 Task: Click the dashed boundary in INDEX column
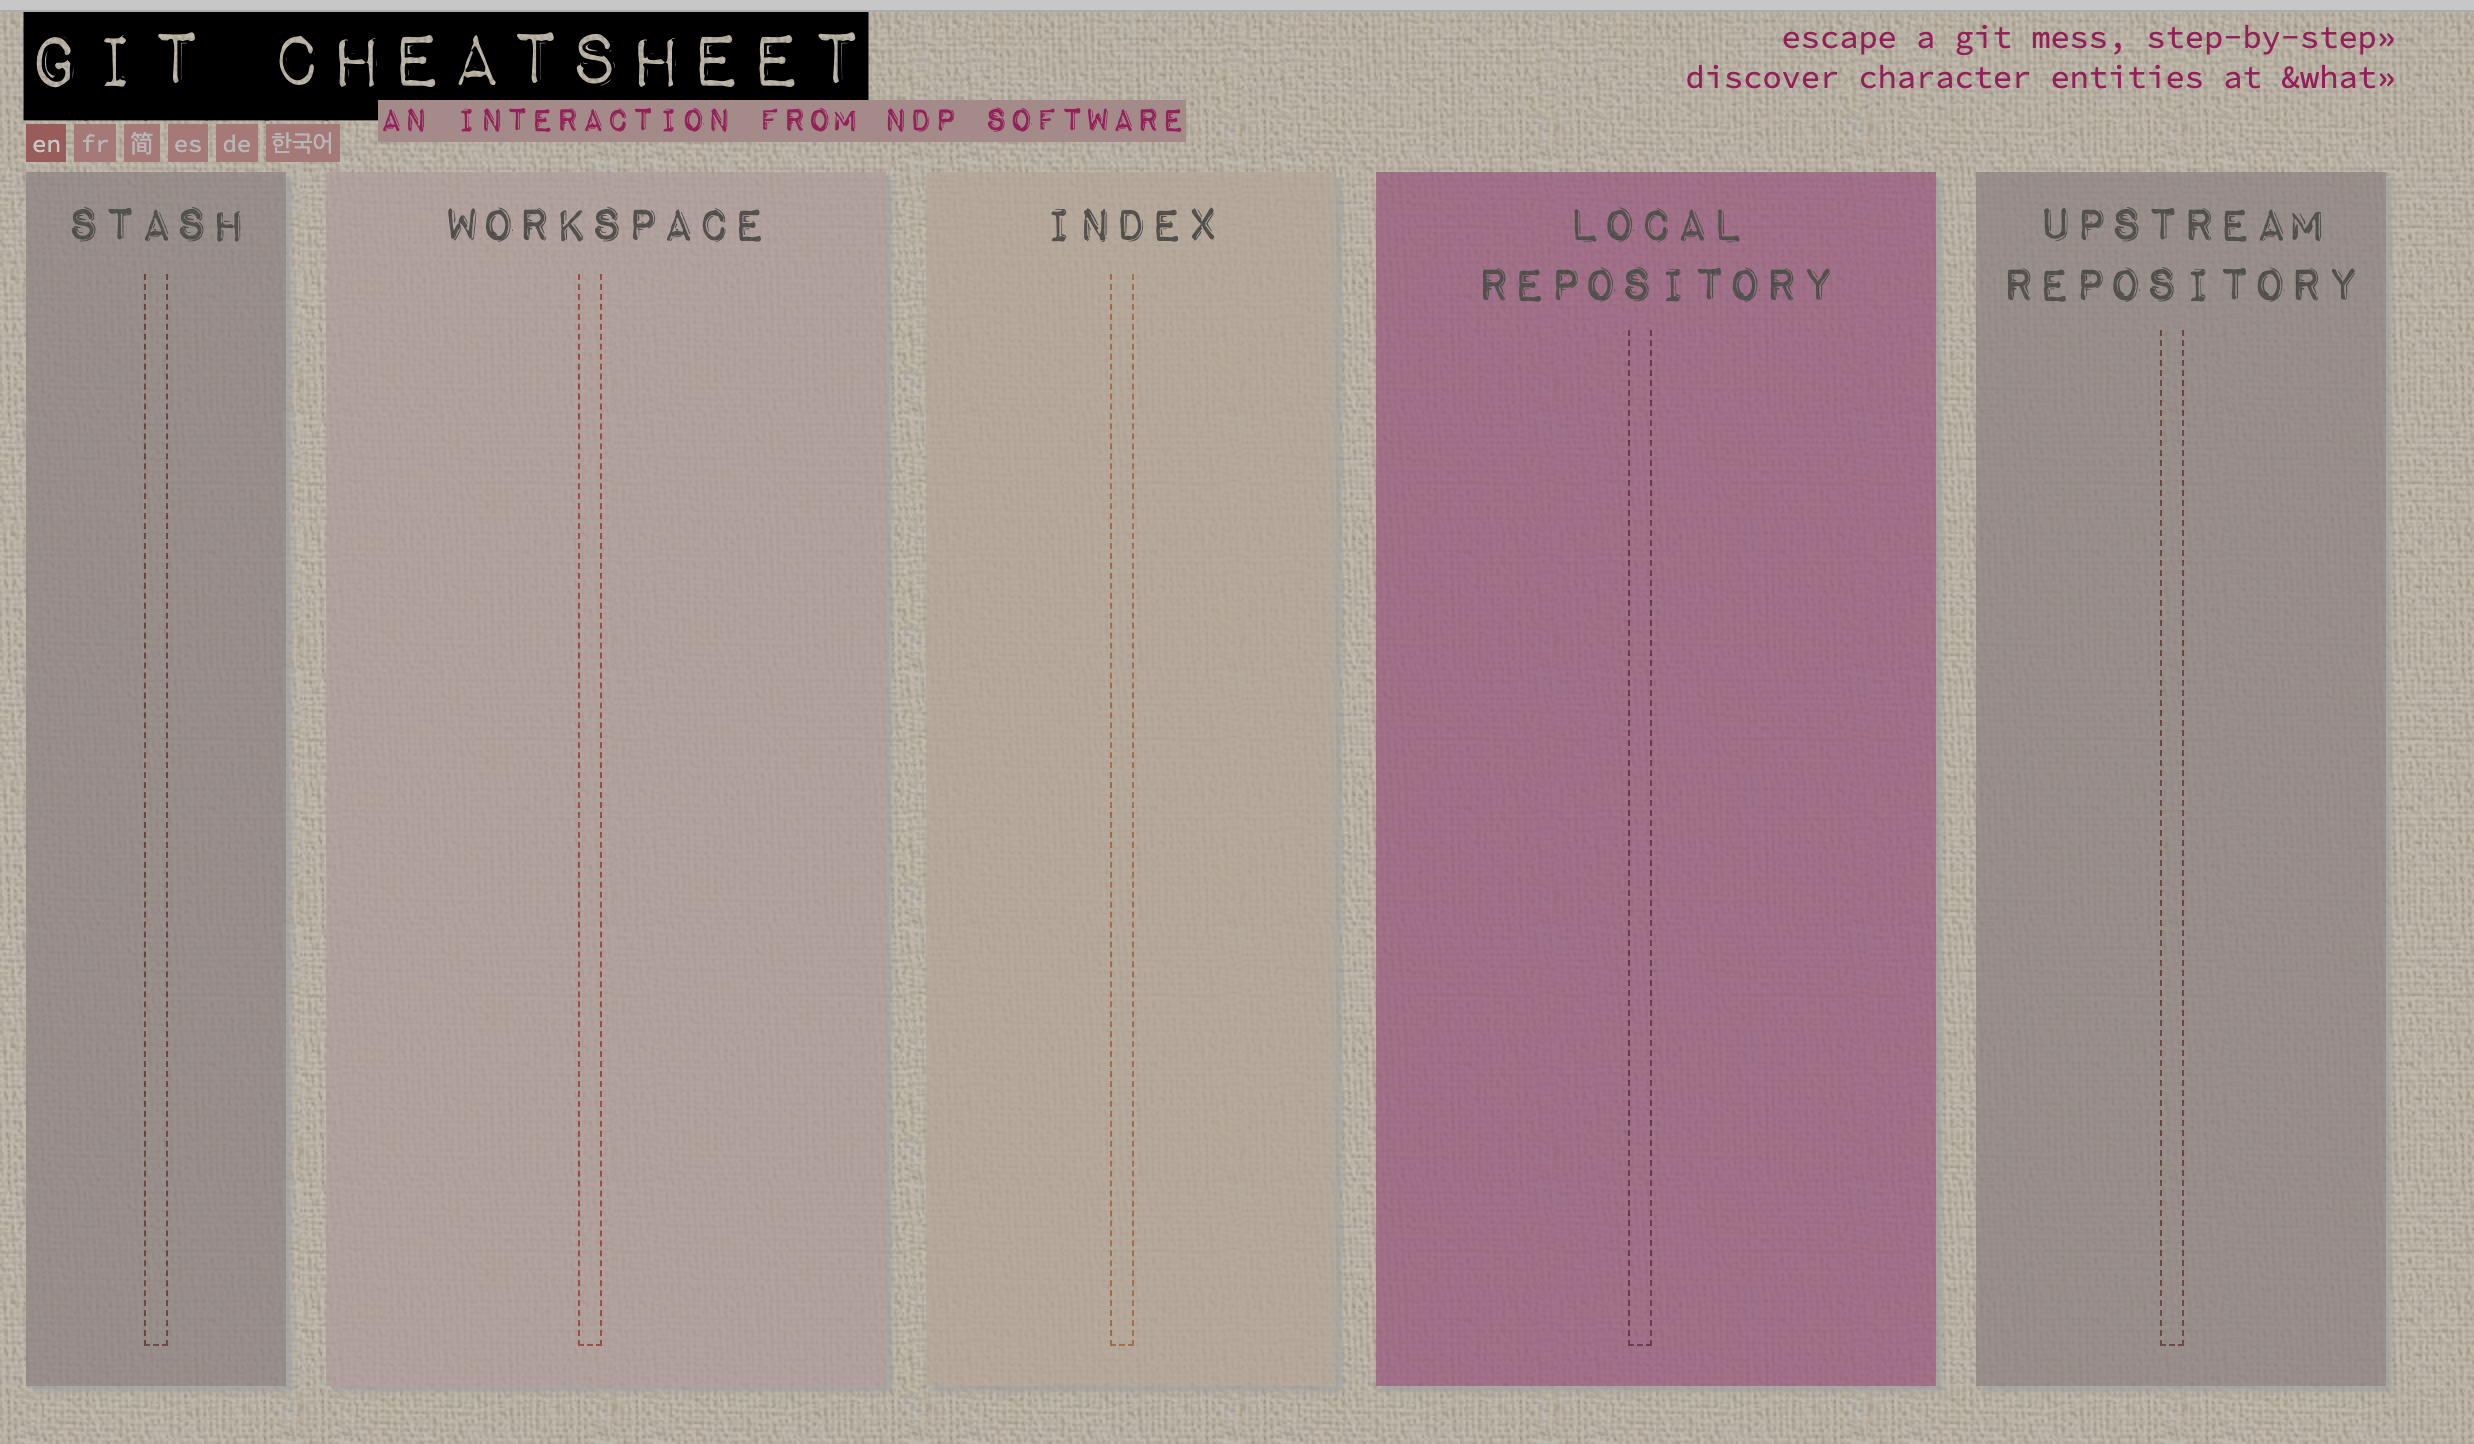(x=1134, y=825)
